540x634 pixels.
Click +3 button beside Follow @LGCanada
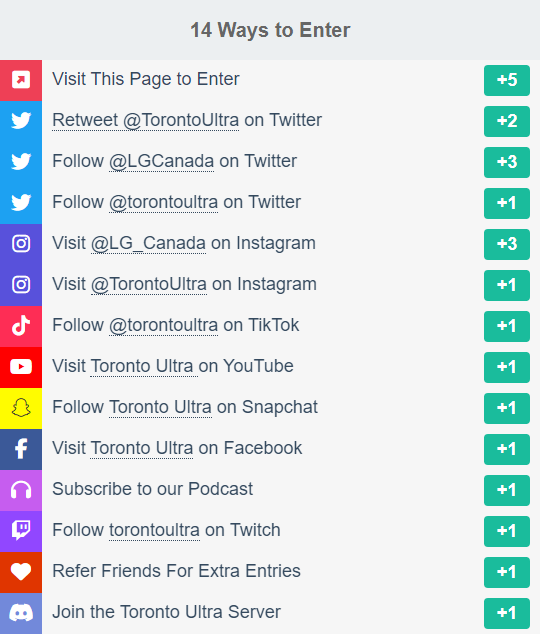(507, 162)
